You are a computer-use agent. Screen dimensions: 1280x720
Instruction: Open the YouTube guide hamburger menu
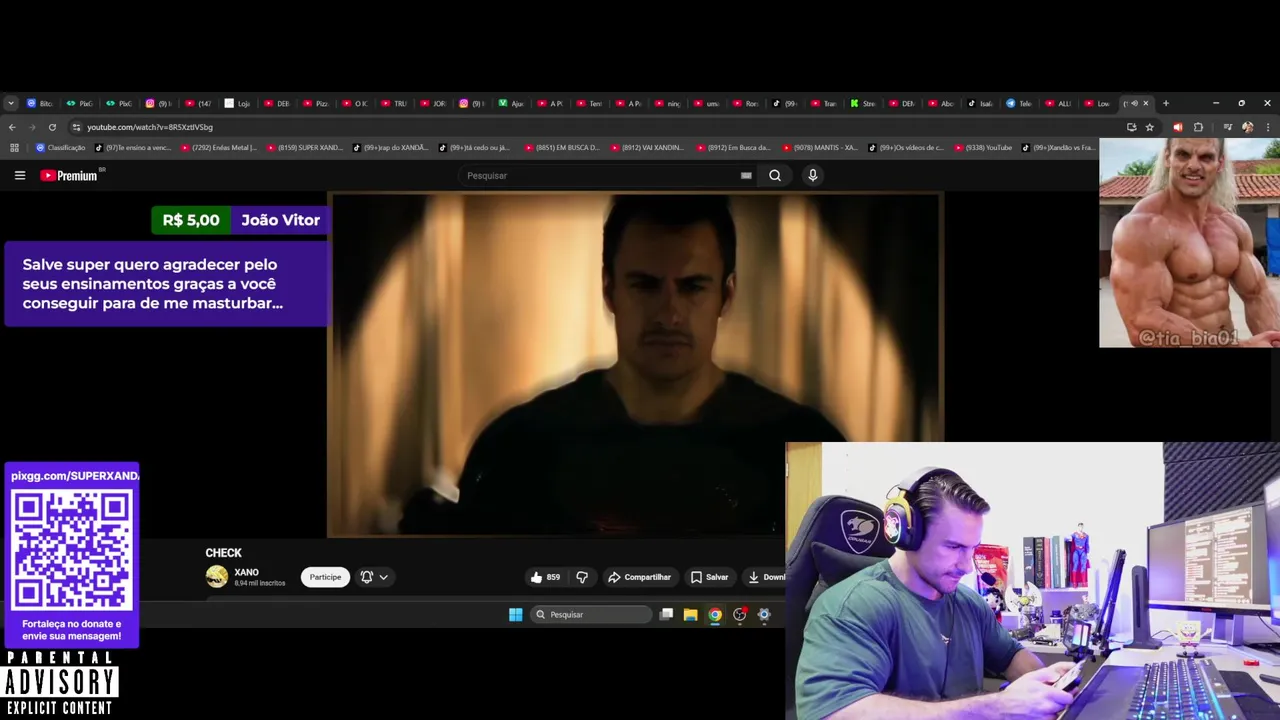[20, 175]
